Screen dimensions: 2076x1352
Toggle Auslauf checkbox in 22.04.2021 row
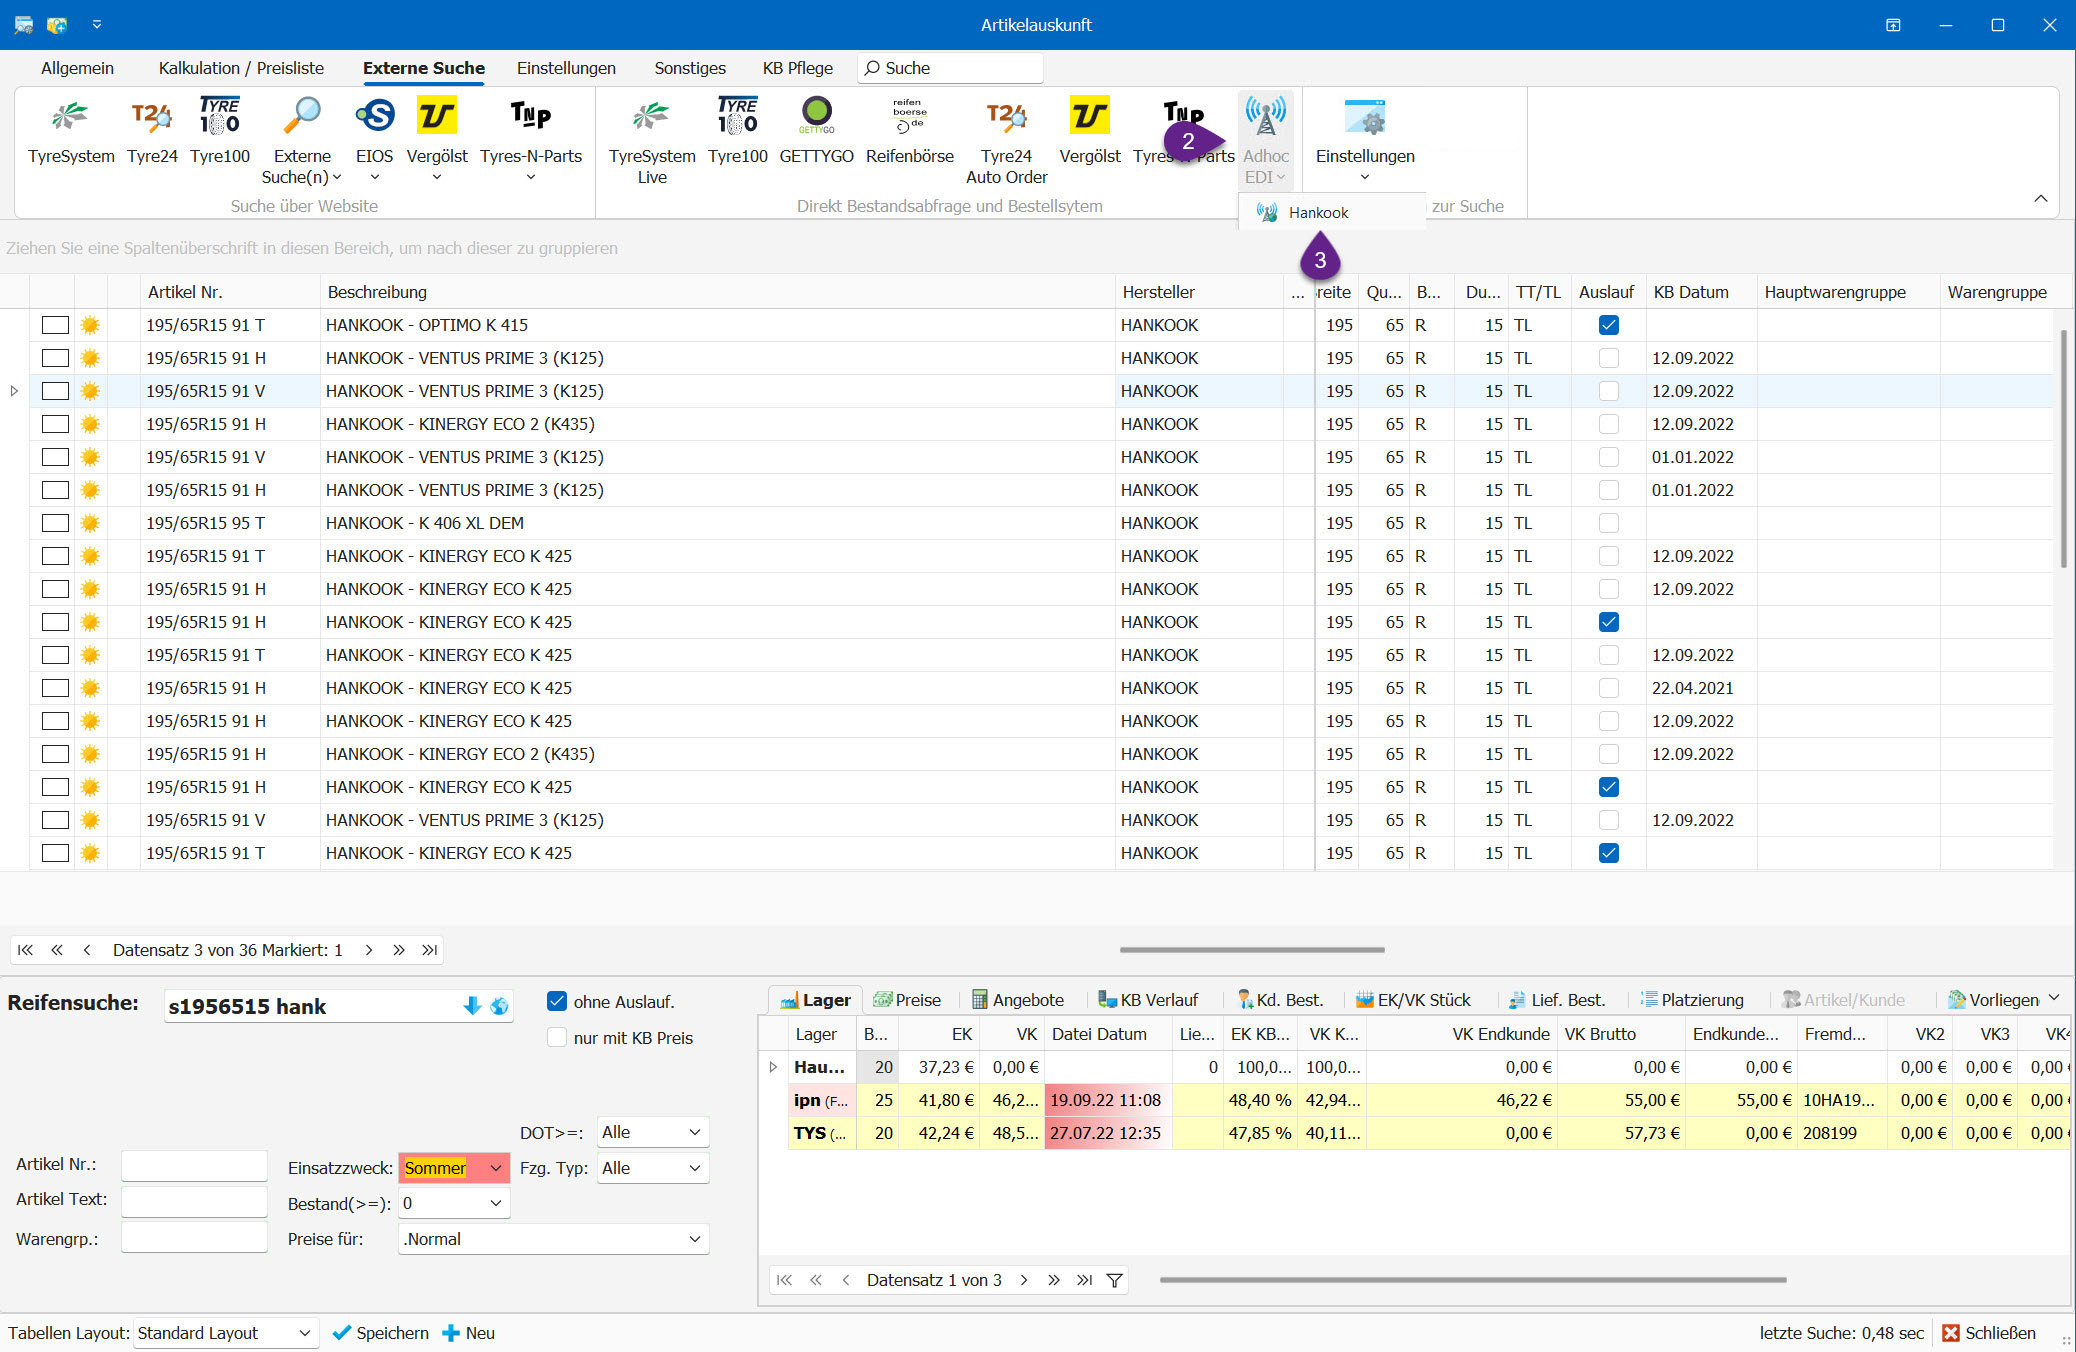1608,688
